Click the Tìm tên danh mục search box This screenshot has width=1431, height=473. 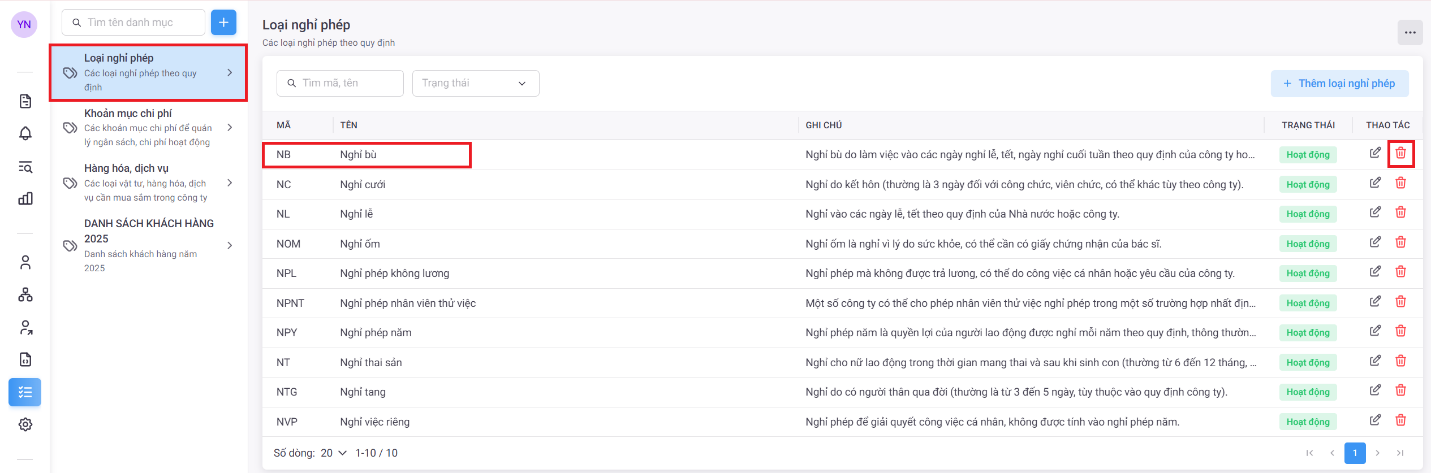coord(133,22)
